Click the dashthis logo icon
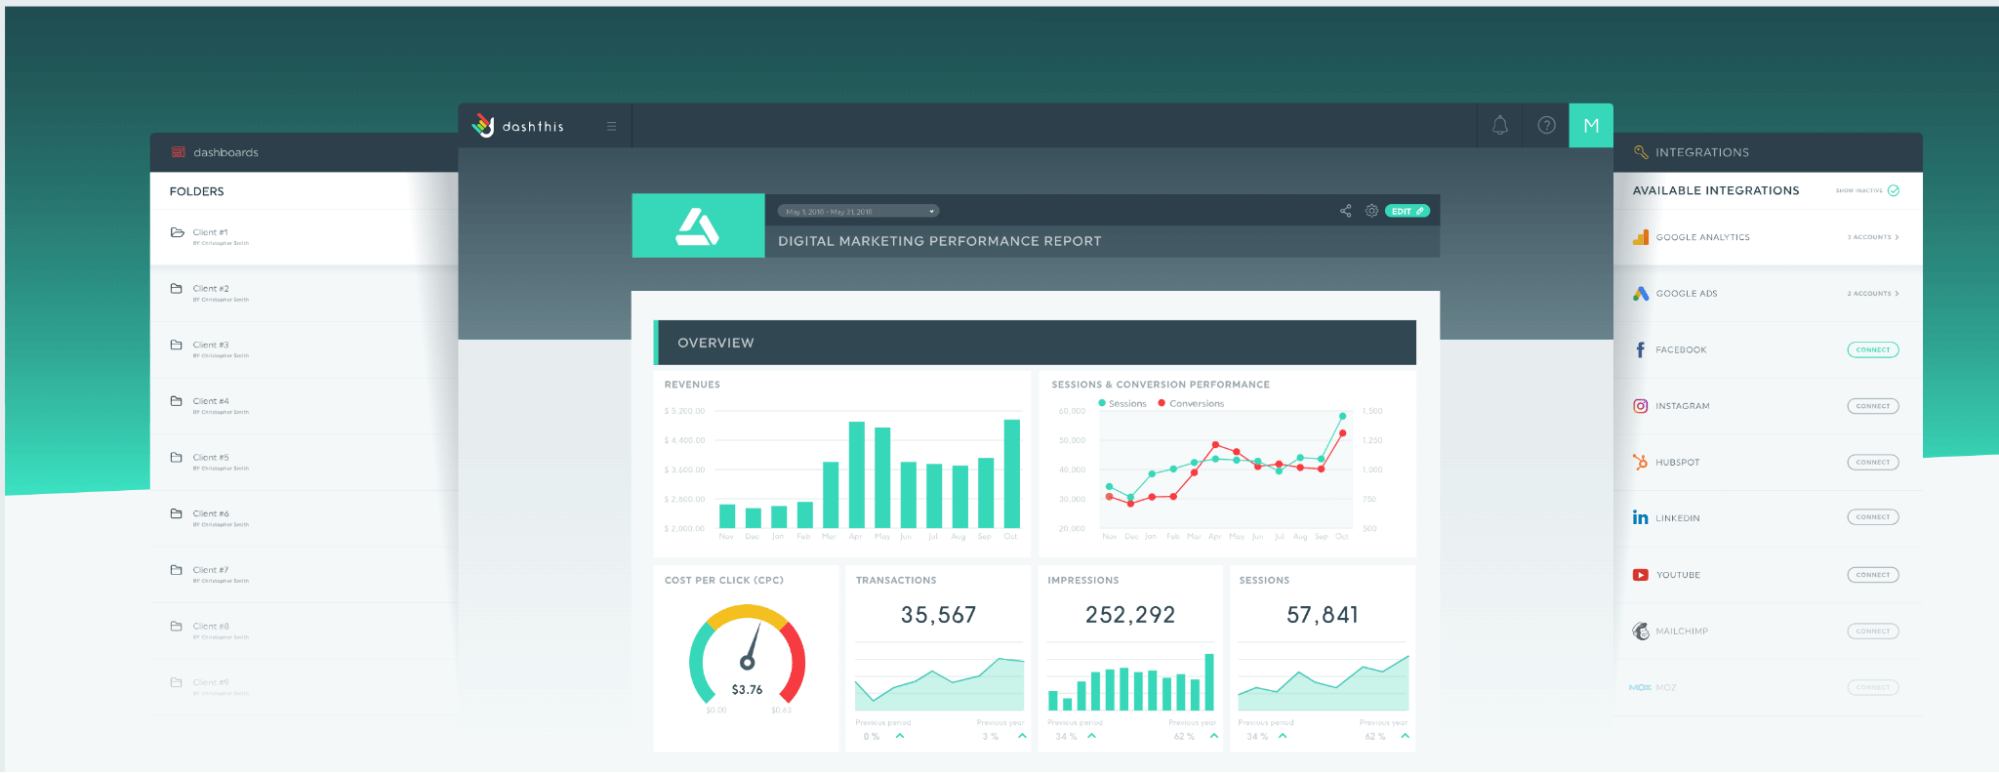This screenshot has width=1999, height=773. tap(483, 125)
